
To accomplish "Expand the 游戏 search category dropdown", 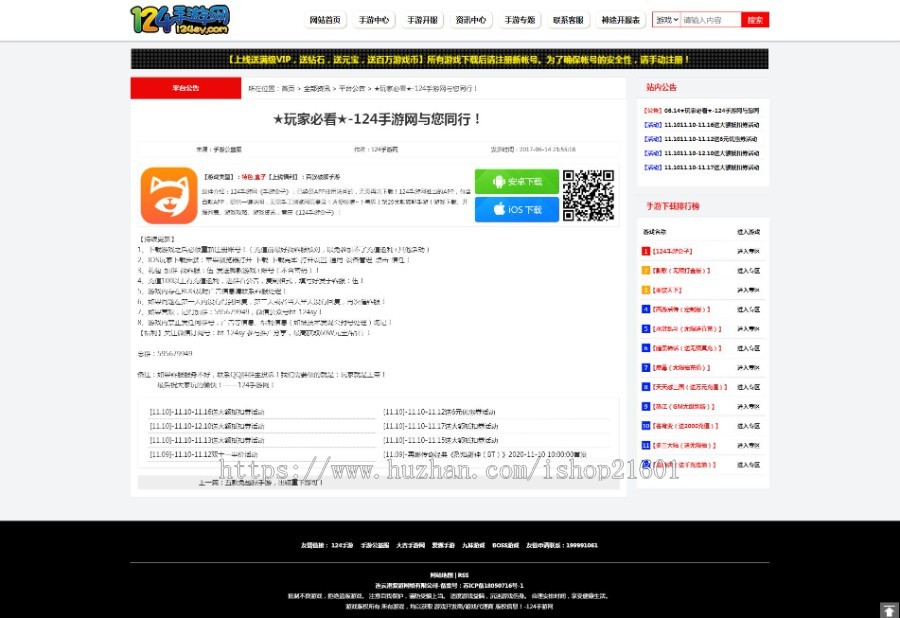I will point(667,20).
